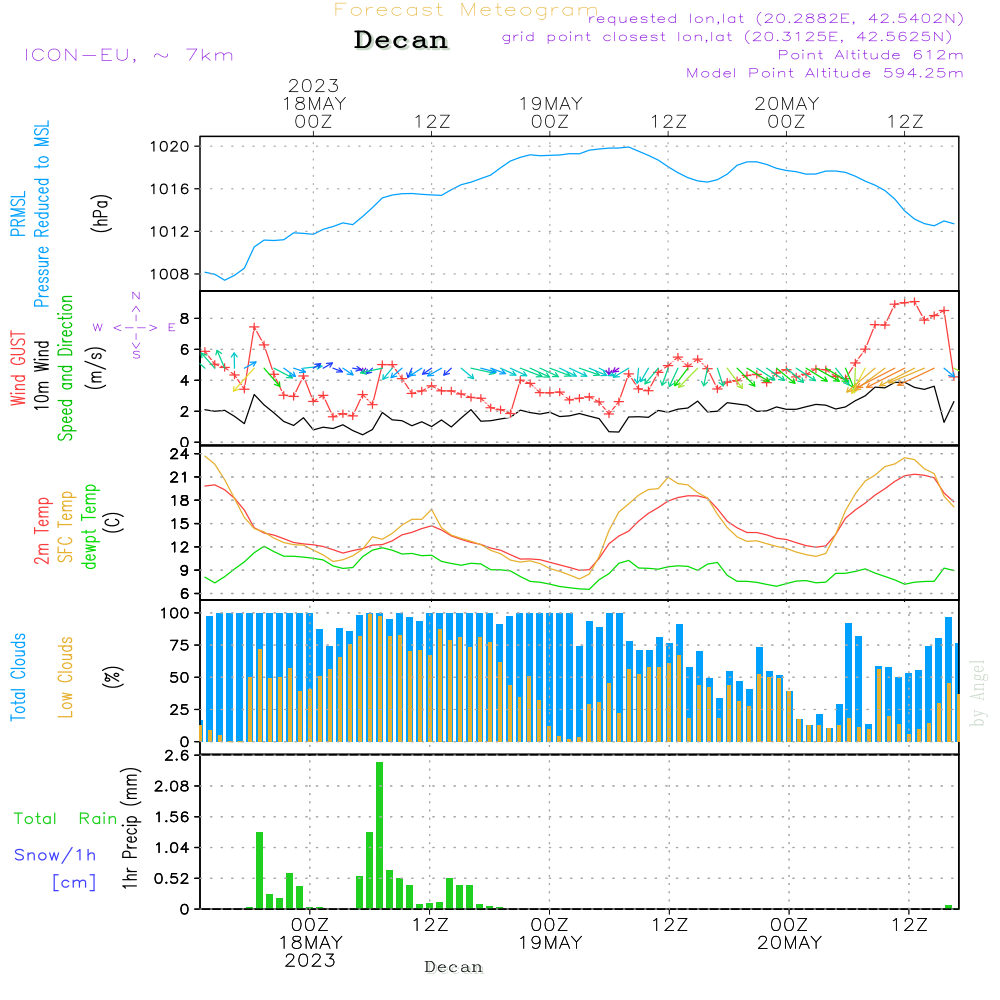Click 'Model Point Altitude 594.25m' text
This screenshot has height=1000, width=1000.
tap(825, 73)
